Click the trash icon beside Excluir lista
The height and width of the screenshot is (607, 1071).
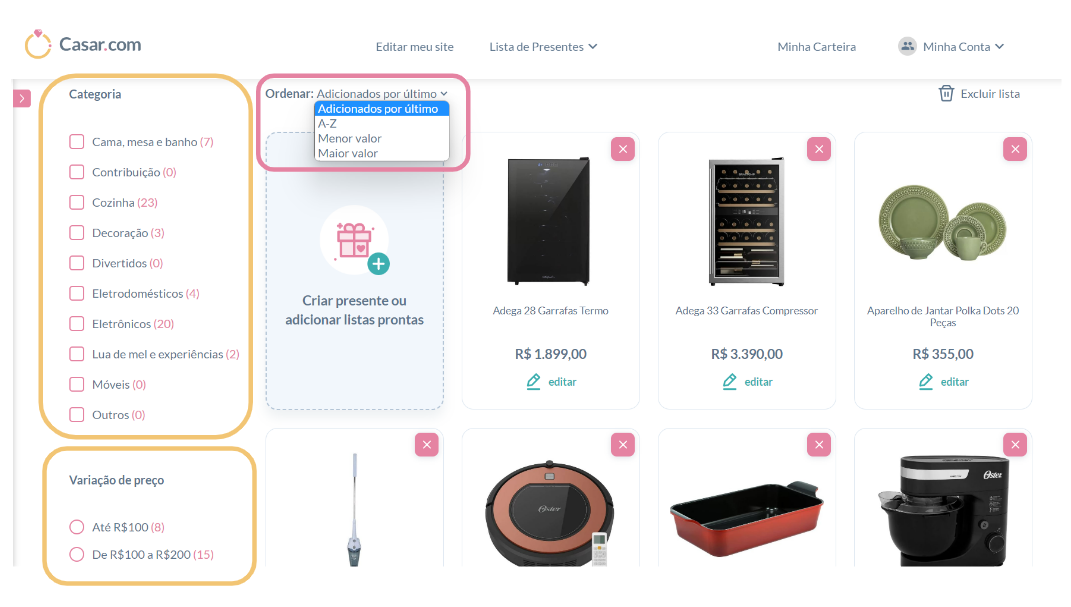(946, 94)
